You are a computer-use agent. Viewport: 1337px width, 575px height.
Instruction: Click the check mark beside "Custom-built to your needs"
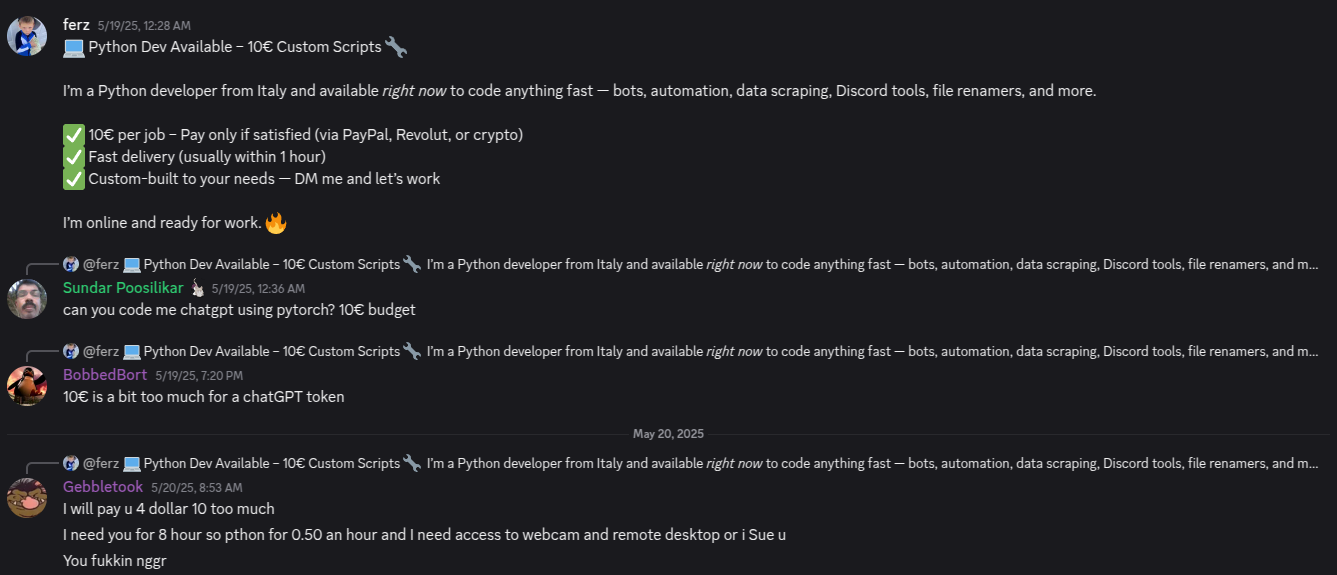pos(74,179)
